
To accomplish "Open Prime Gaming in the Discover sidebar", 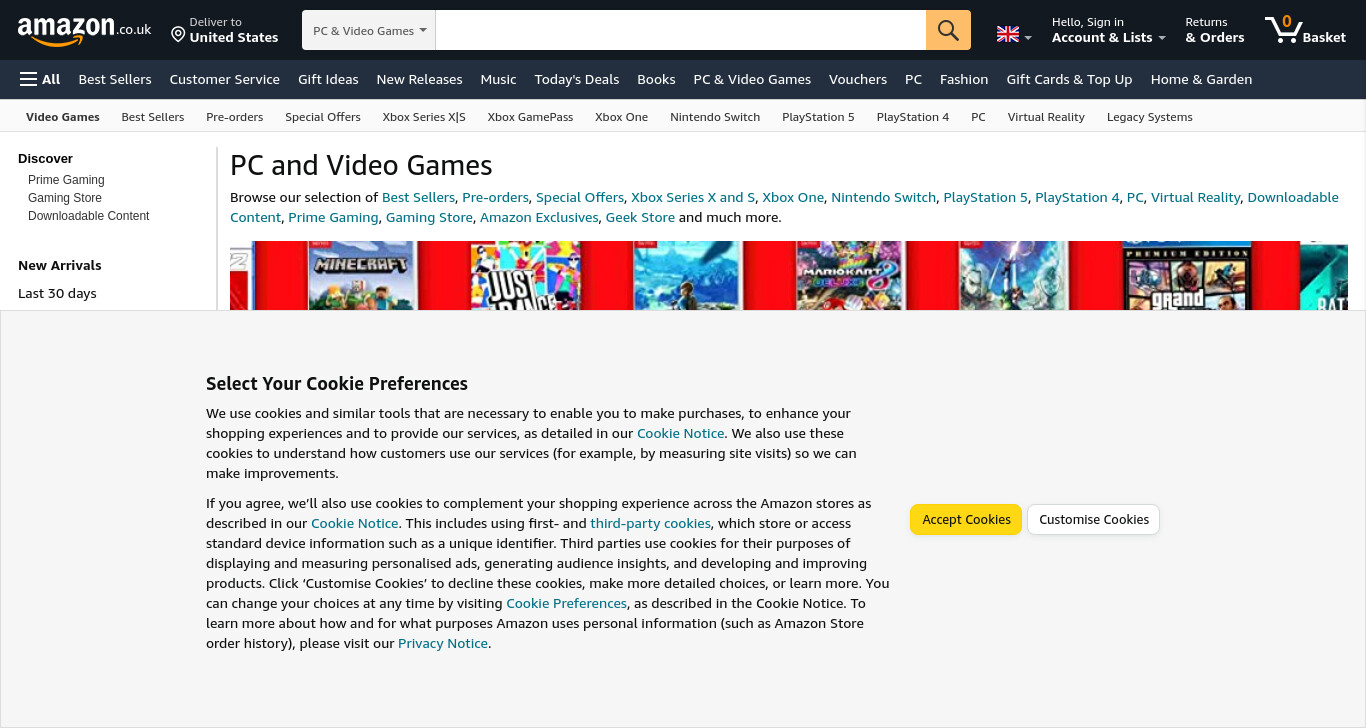I will click(66, 180).
